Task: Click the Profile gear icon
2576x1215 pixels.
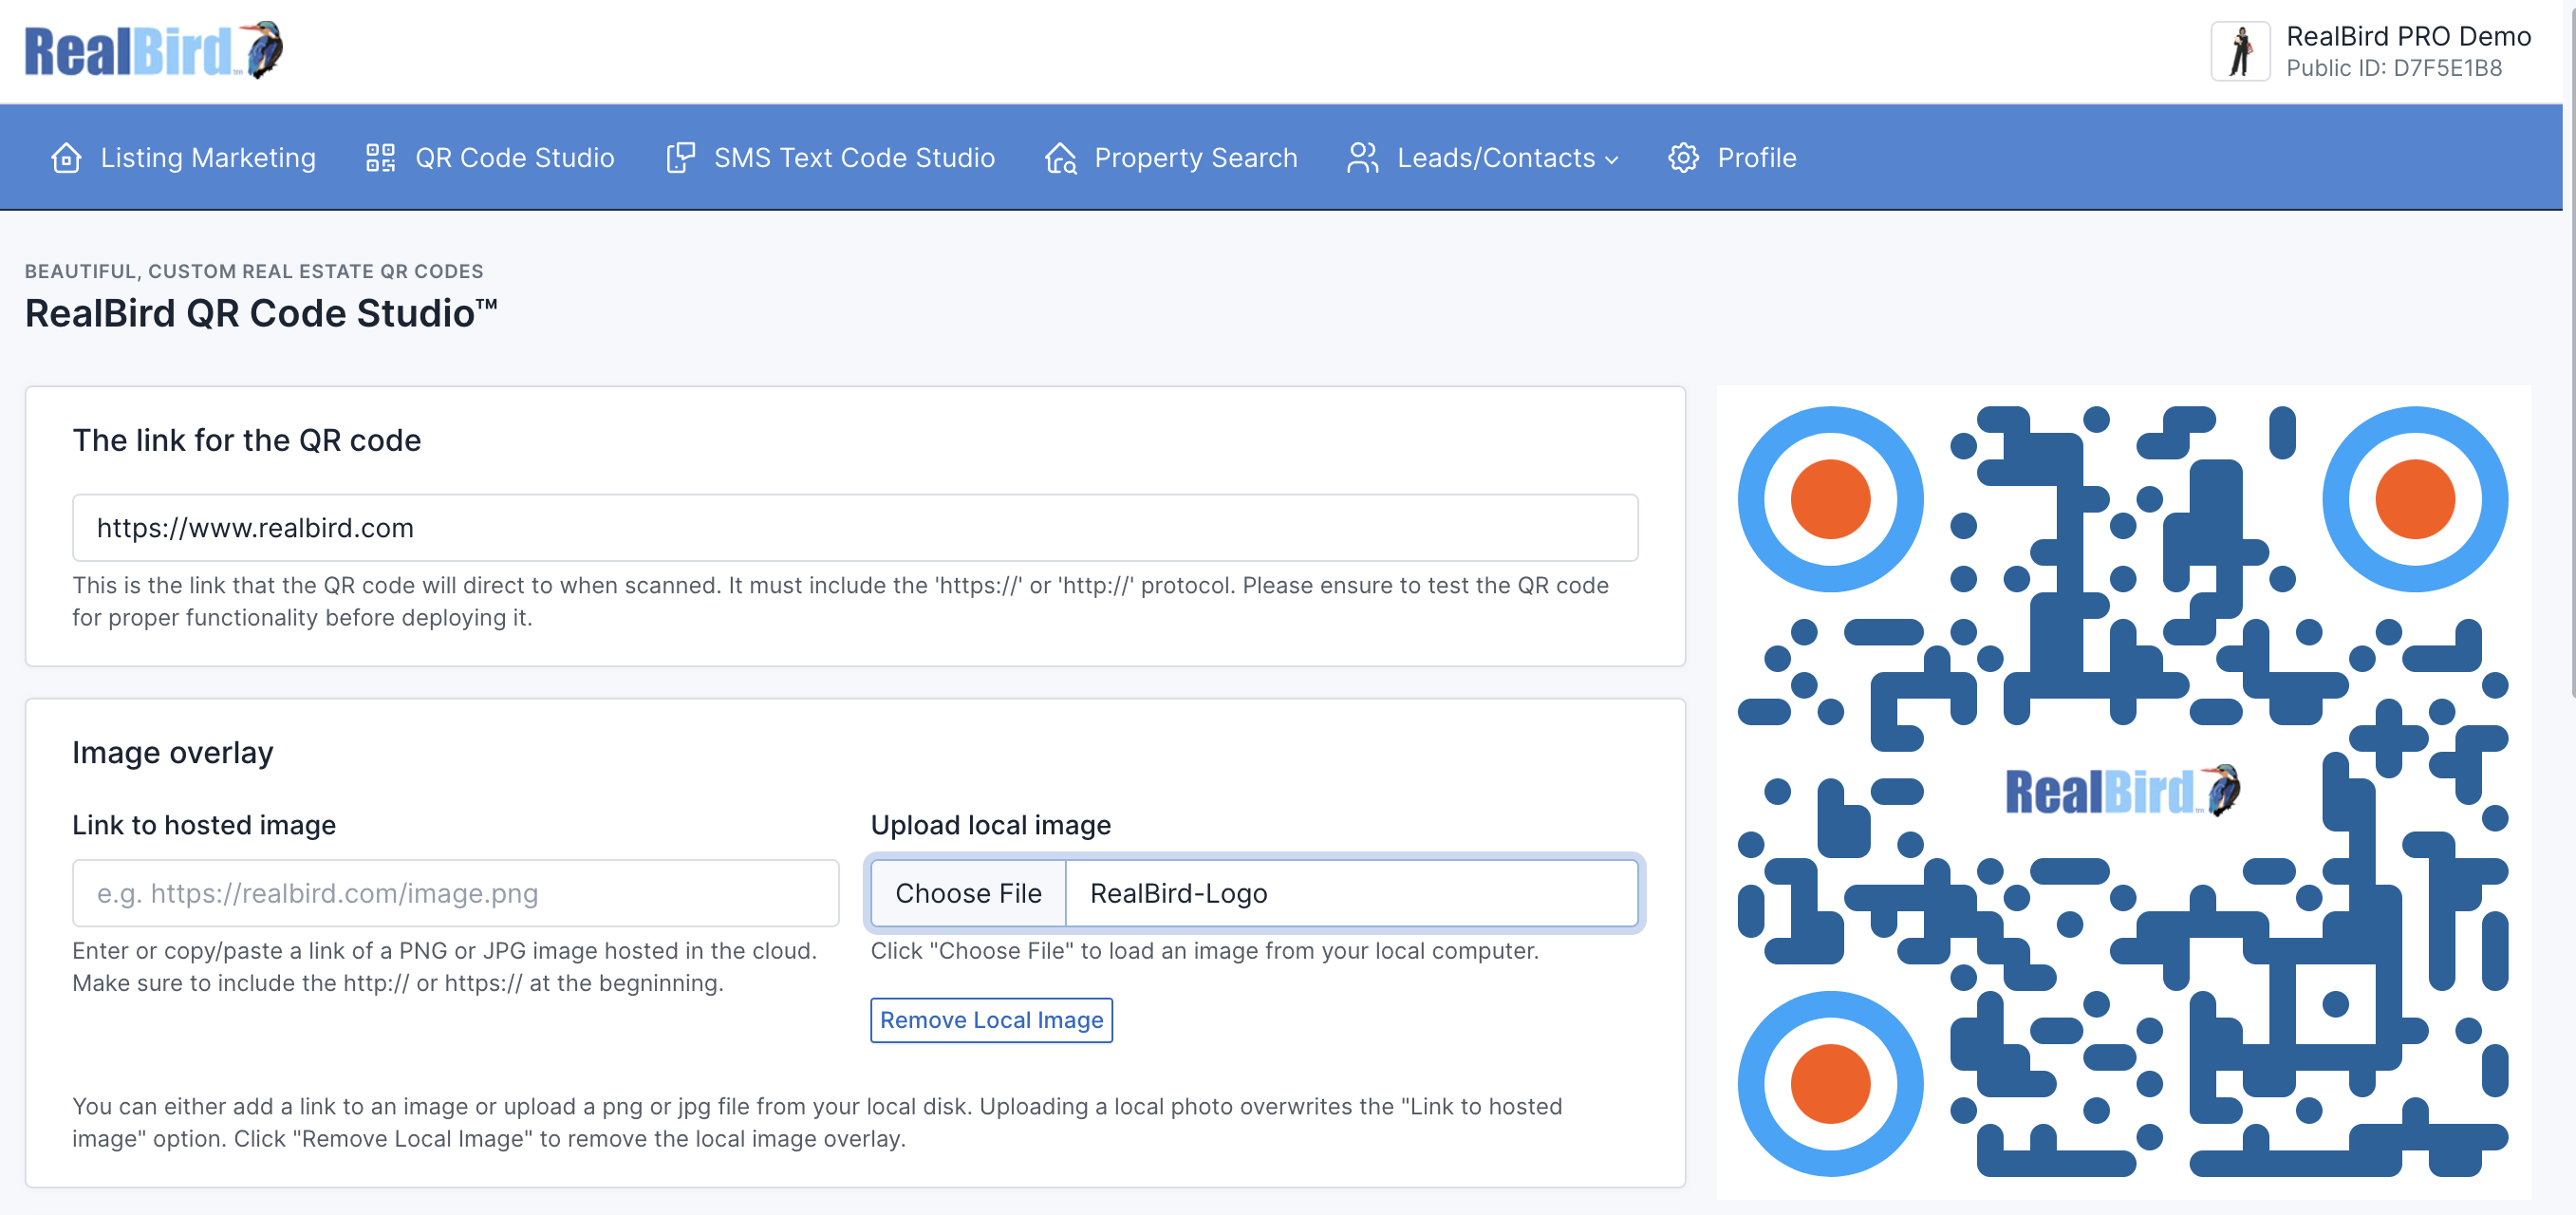Action: [1683, 158]
